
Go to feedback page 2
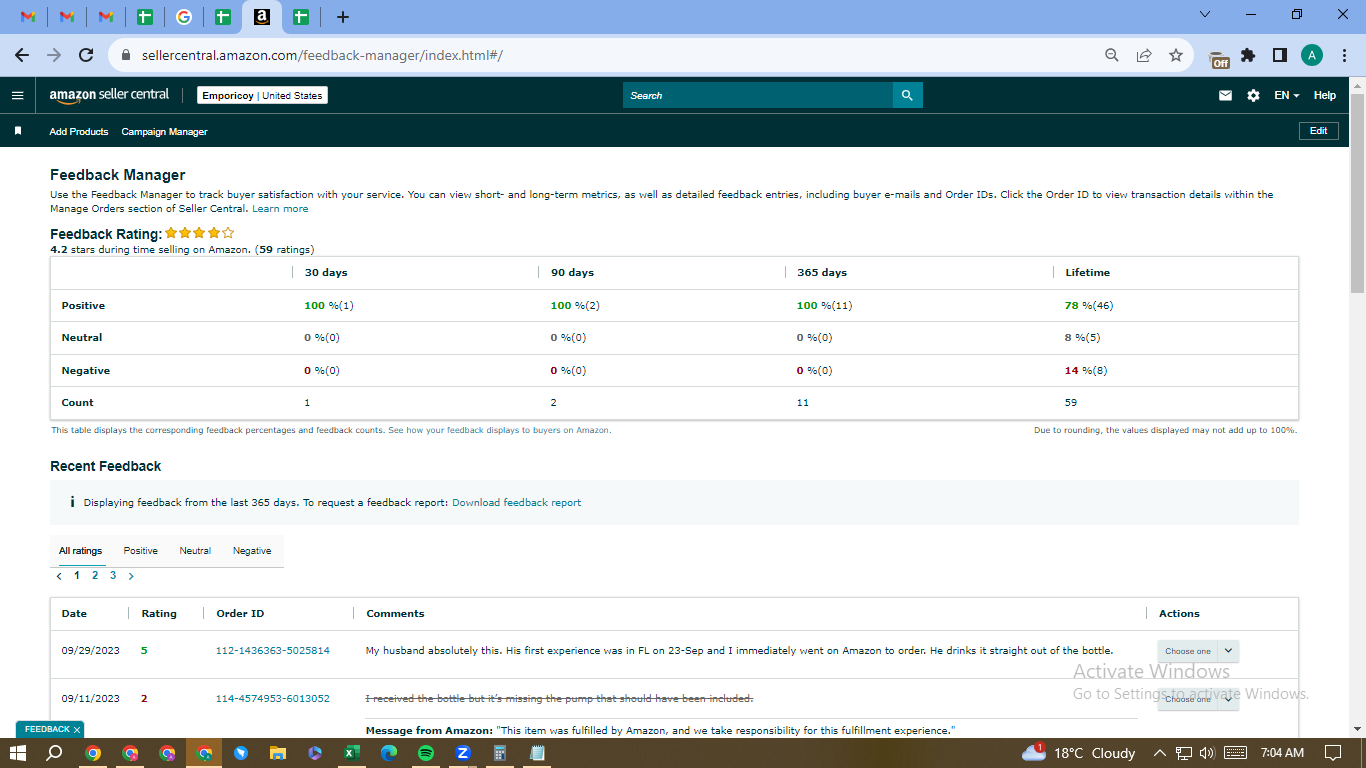(95, 576)
